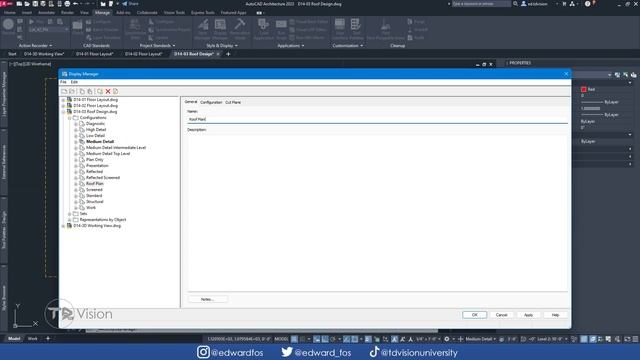
Task: Click the Name input field containing Roof Plan
Action: pos(377,119)
